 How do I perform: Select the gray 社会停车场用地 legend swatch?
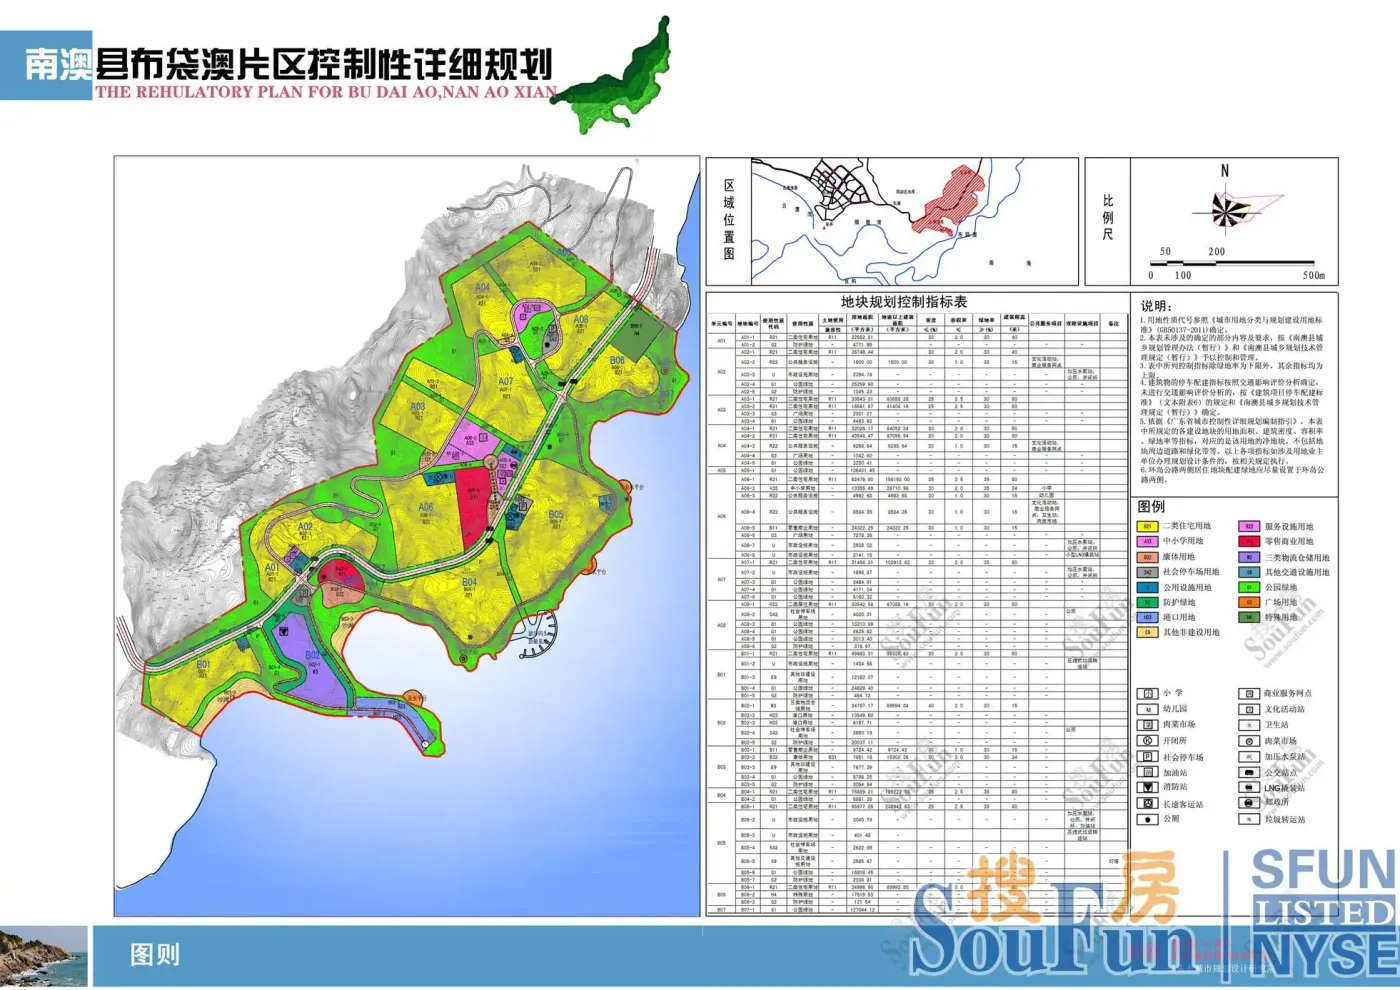(x=1147, y=572)
